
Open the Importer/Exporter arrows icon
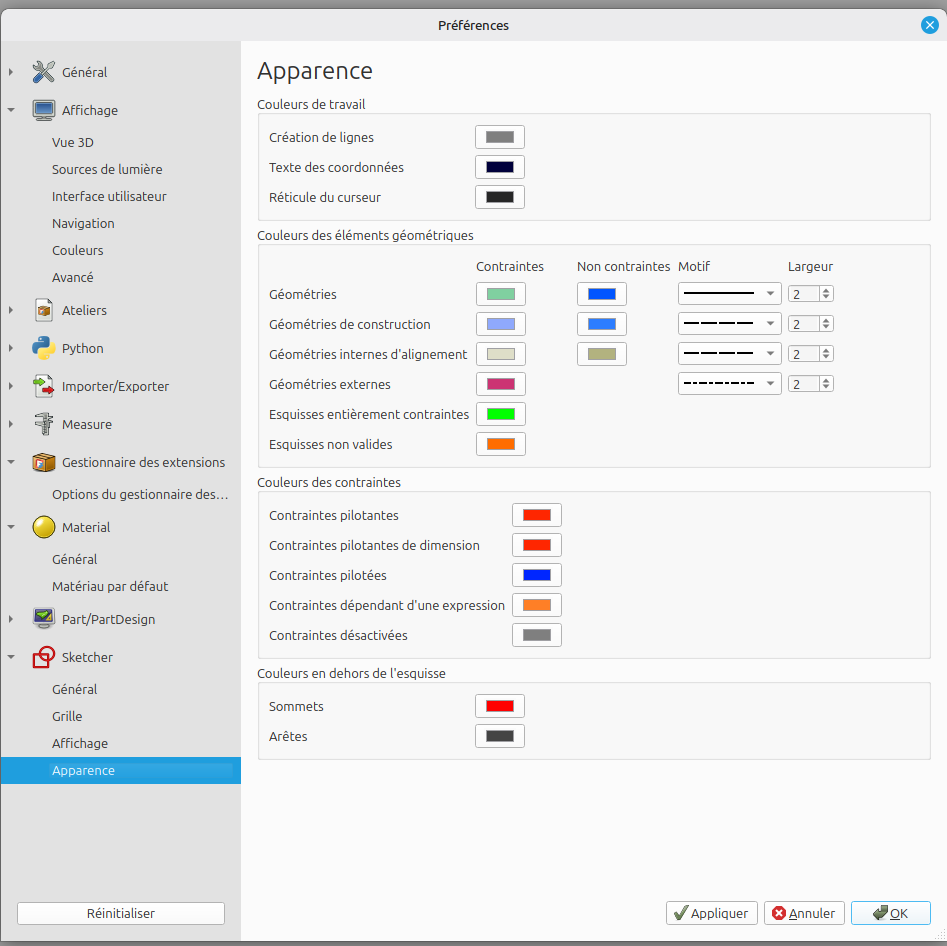click(x=43, y=386)
